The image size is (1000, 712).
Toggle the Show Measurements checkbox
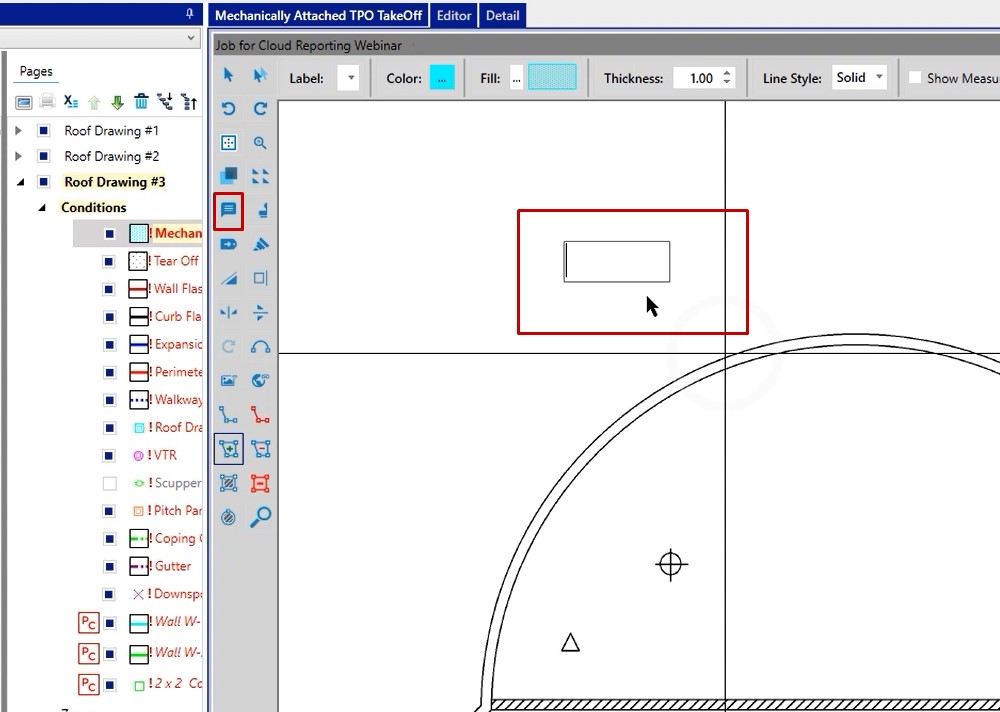coord(915,78)
